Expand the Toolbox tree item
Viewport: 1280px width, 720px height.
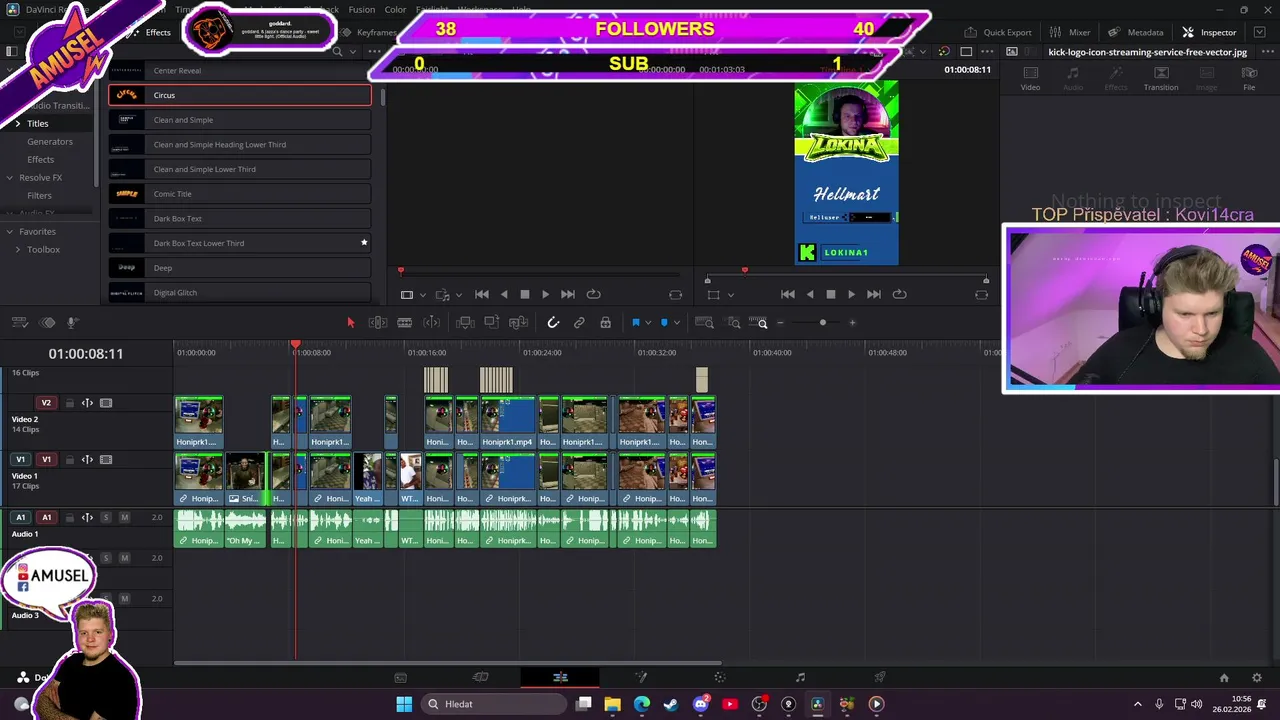17,249
